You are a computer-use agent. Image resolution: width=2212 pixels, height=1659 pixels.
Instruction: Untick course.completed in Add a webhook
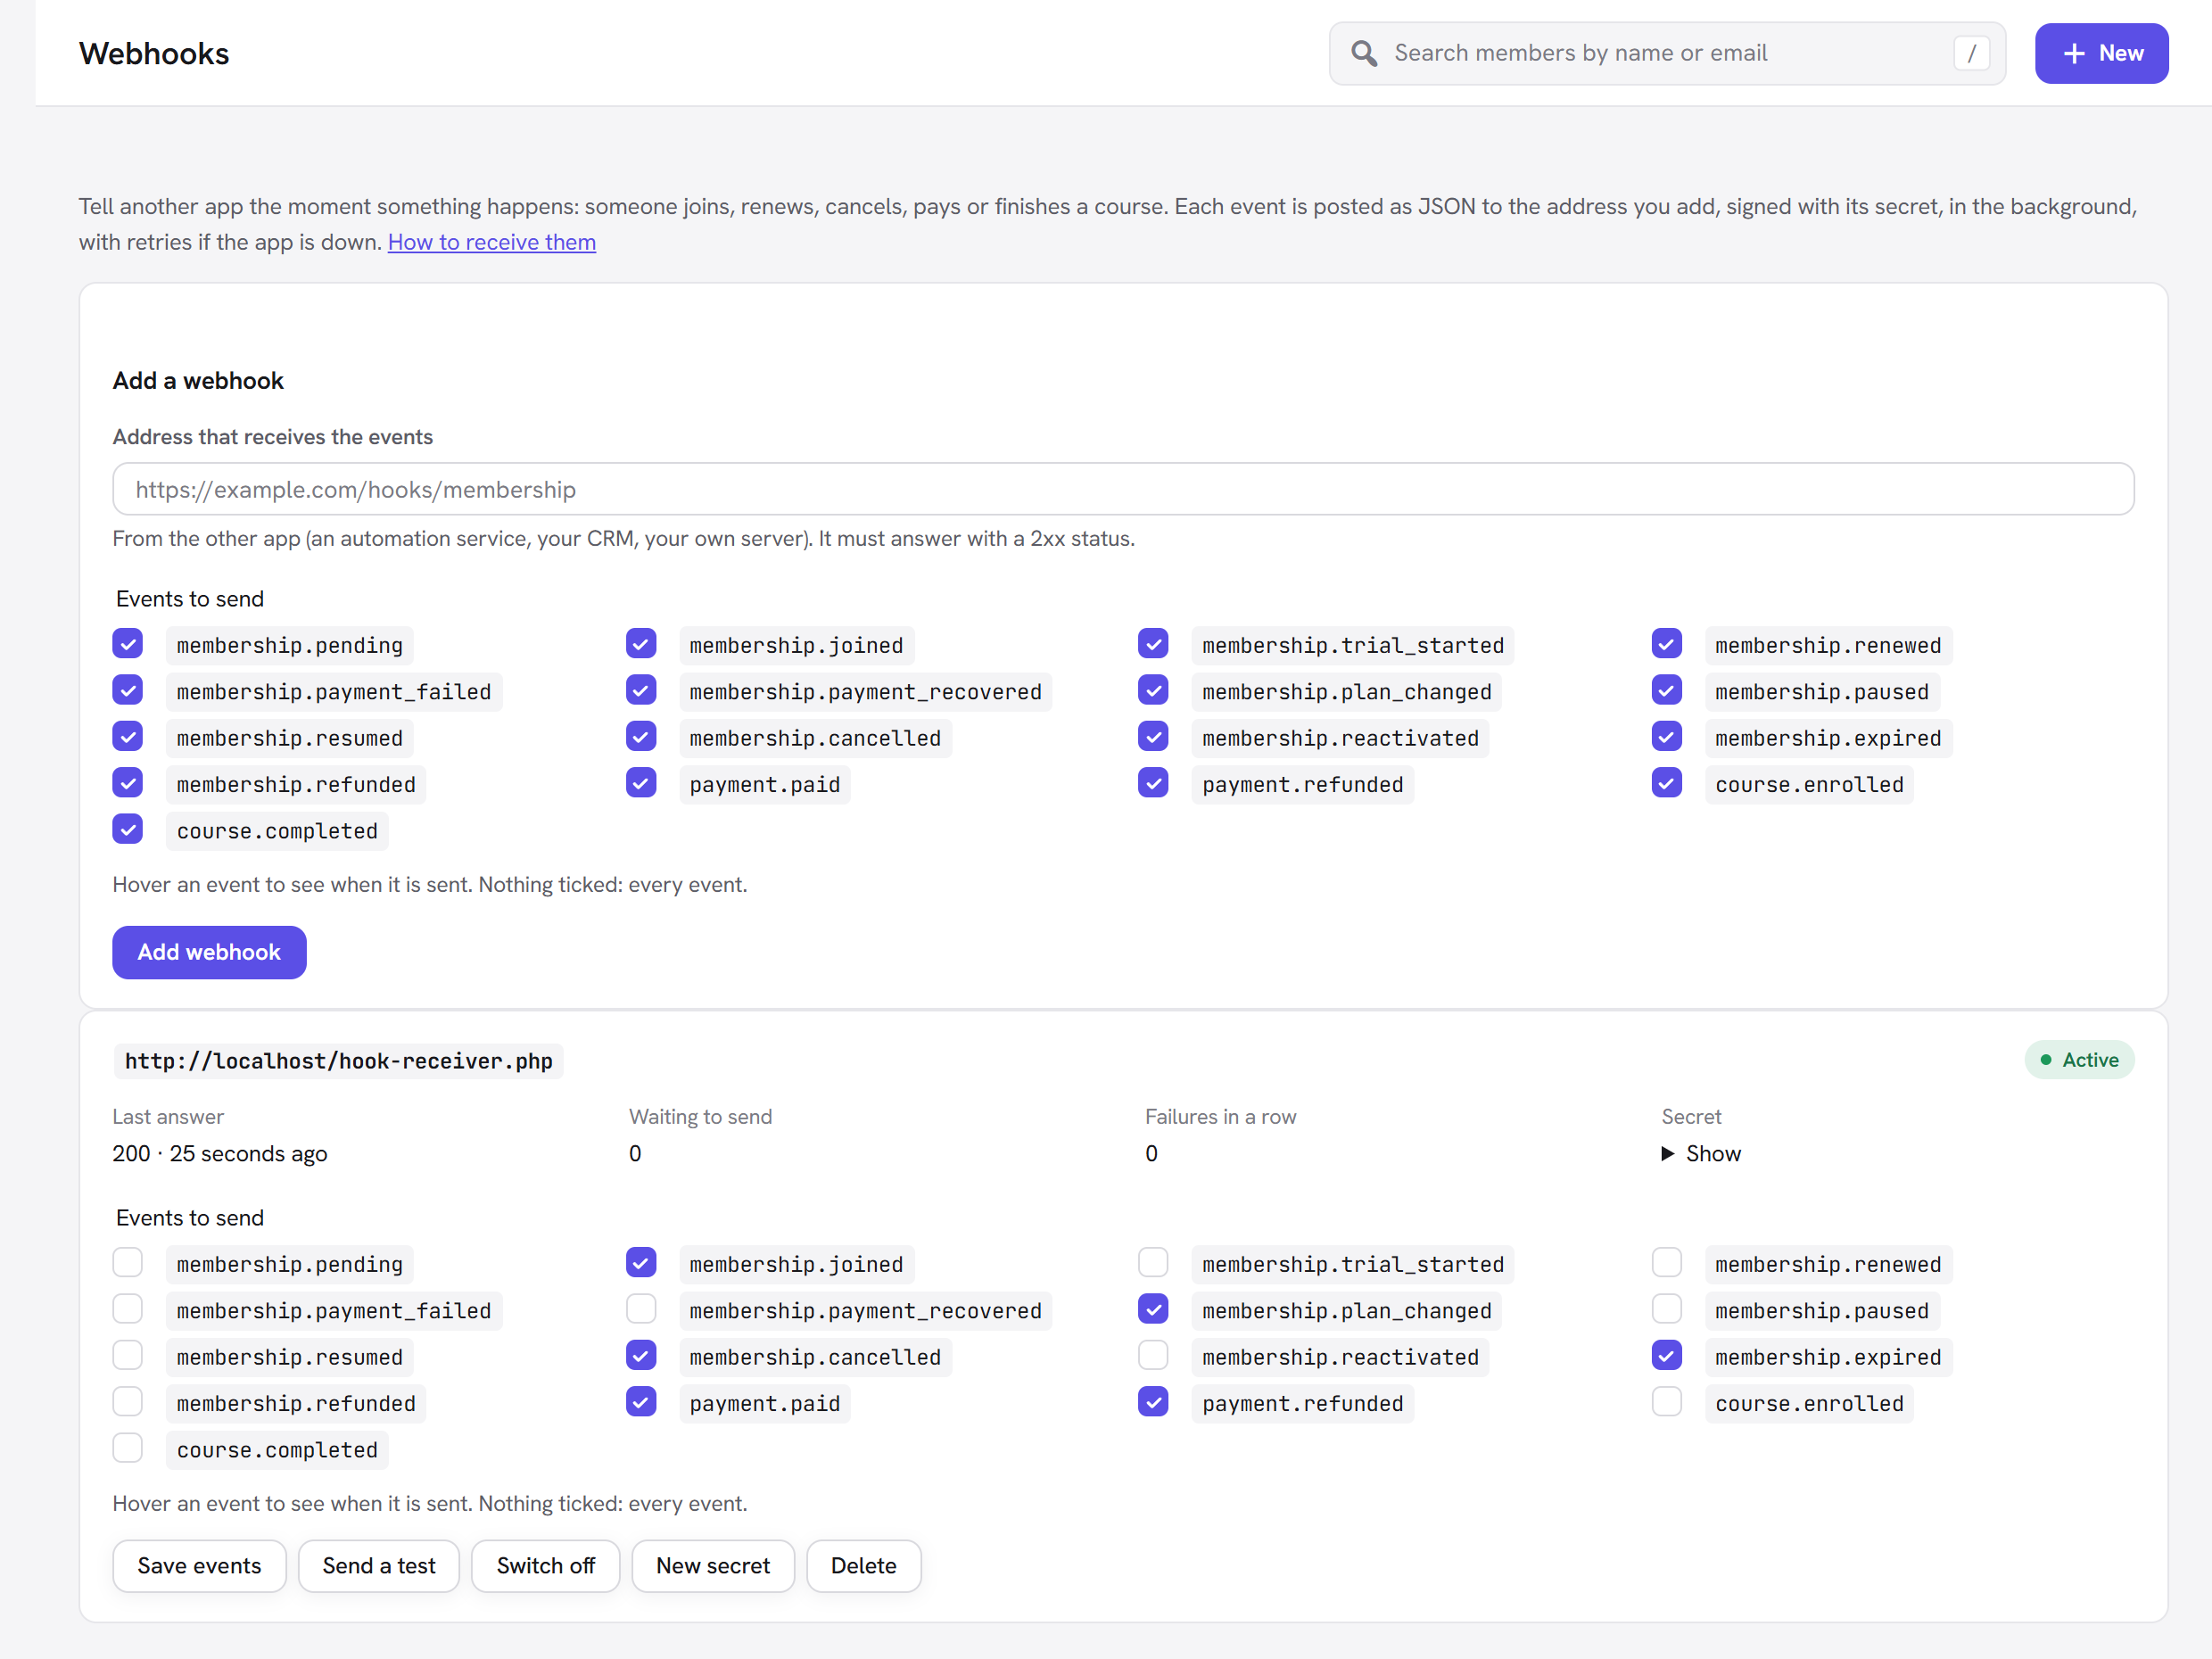(128, 830)
